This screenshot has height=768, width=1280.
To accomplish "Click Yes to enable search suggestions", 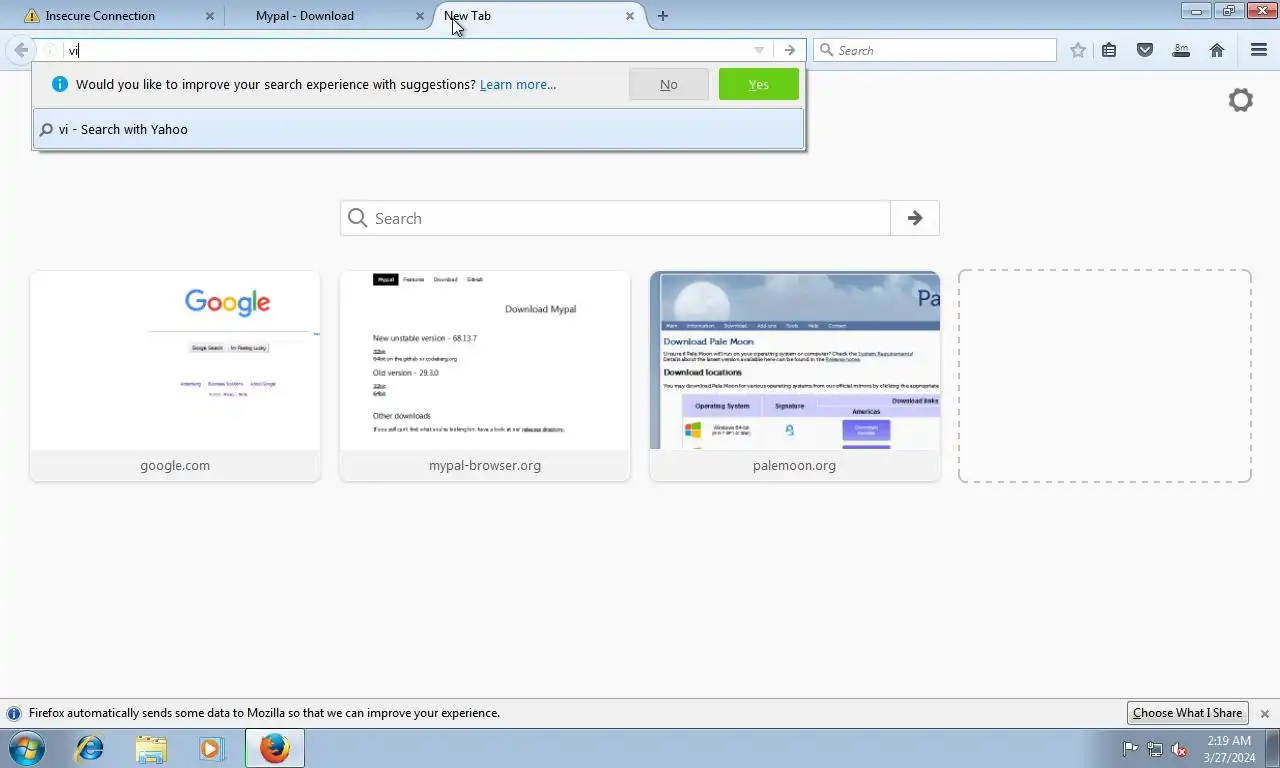I will coord(758,84).
